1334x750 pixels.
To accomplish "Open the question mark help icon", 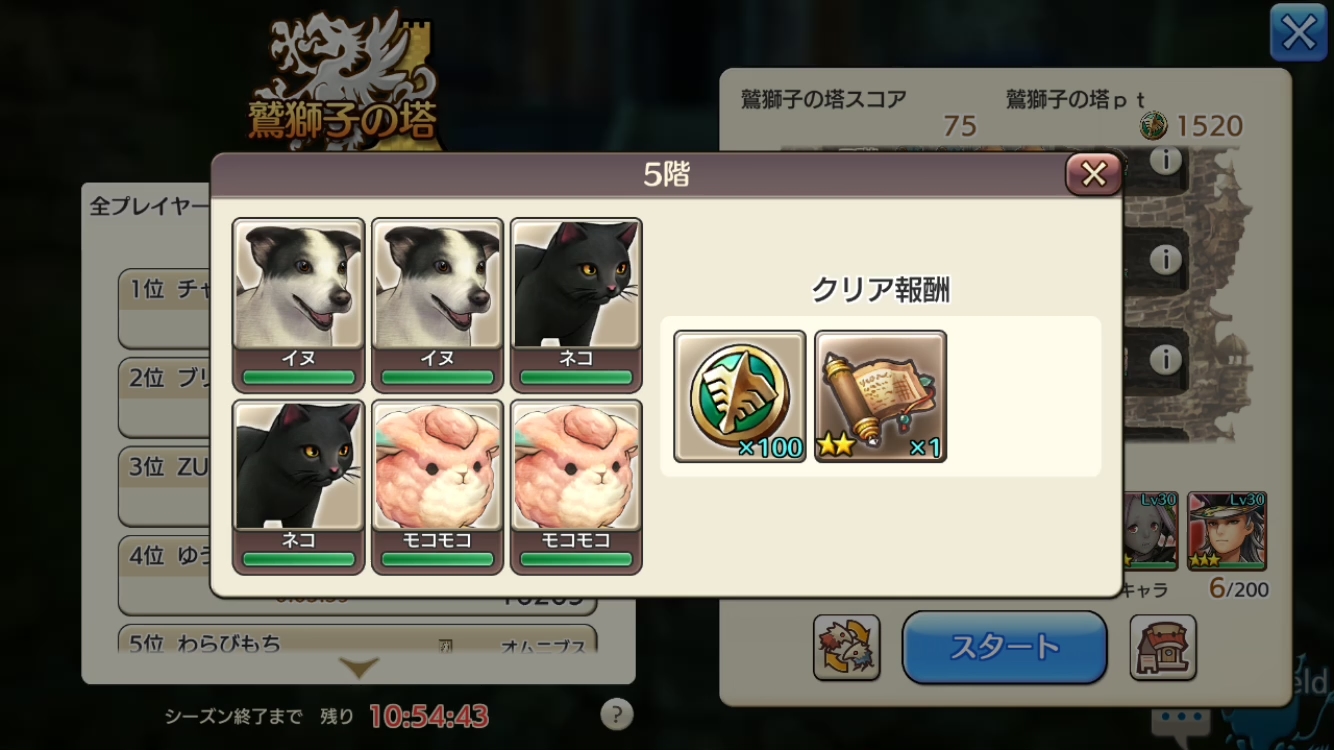I will [617, 715].
